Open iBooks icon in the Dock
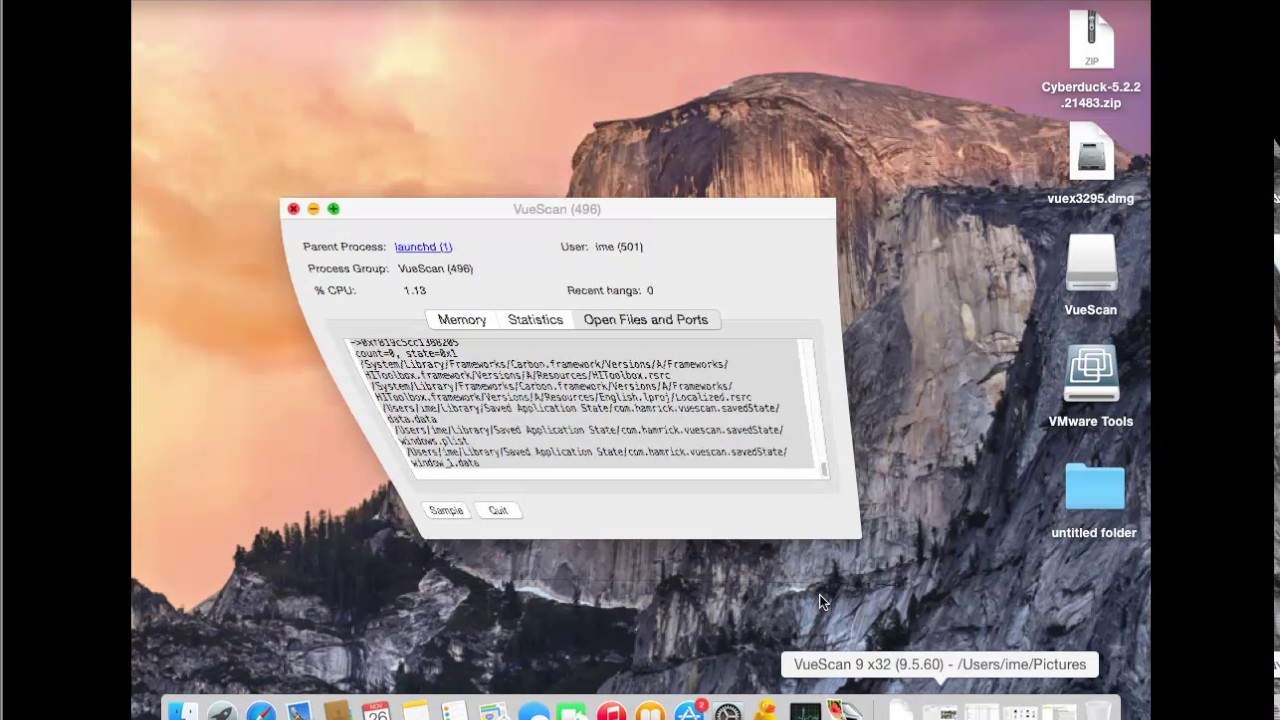This screenshot has width=1280, height=720. tap(650, 712)
